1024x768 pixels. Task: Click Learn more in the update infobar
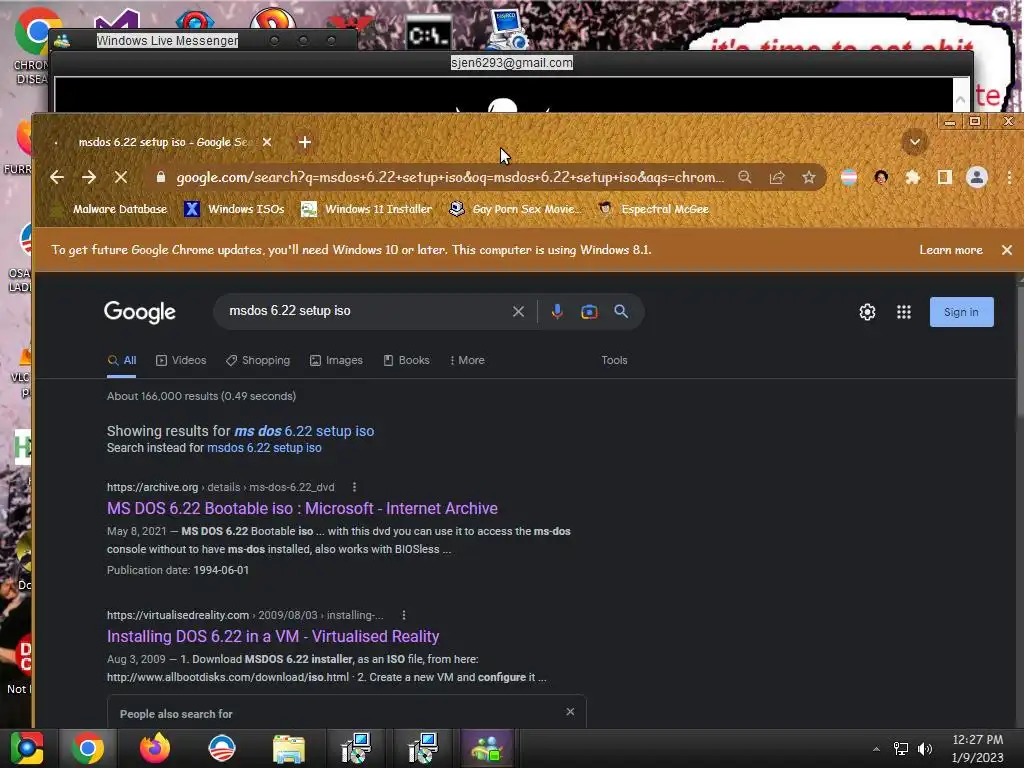tap(950, 249)
